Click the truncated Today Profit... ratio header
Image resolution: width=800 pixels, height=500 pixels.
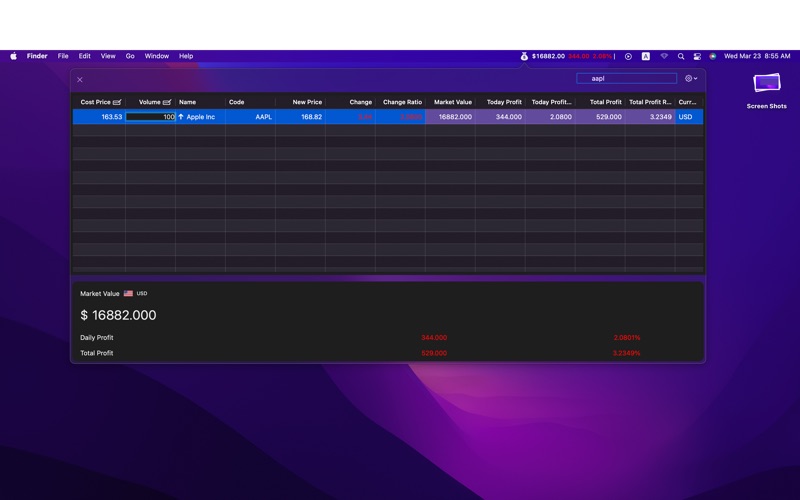pos(551,102)
